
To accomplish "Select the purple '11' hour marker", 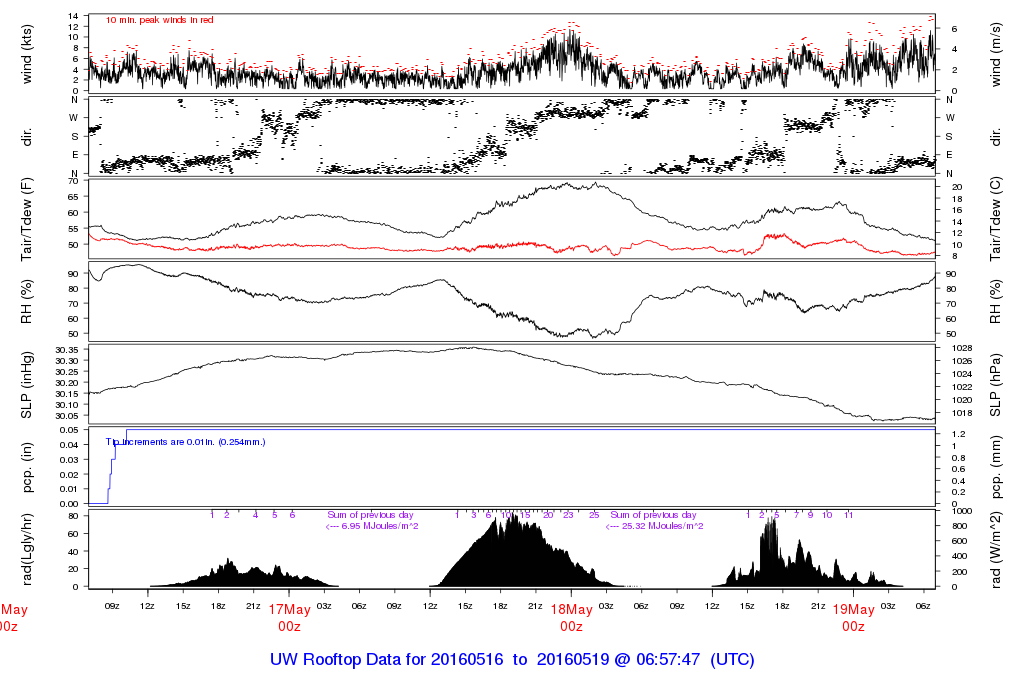I will (848, 515).
